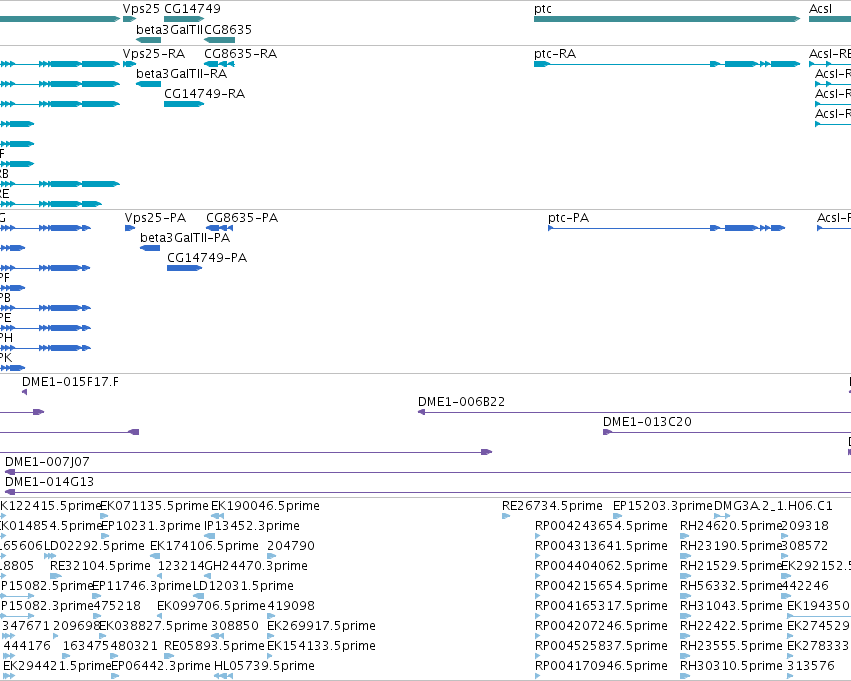Select the RH22422.5prime EST label
This screenshot has height=681, width=851.
pyautogui.click(x=731, y=626)
